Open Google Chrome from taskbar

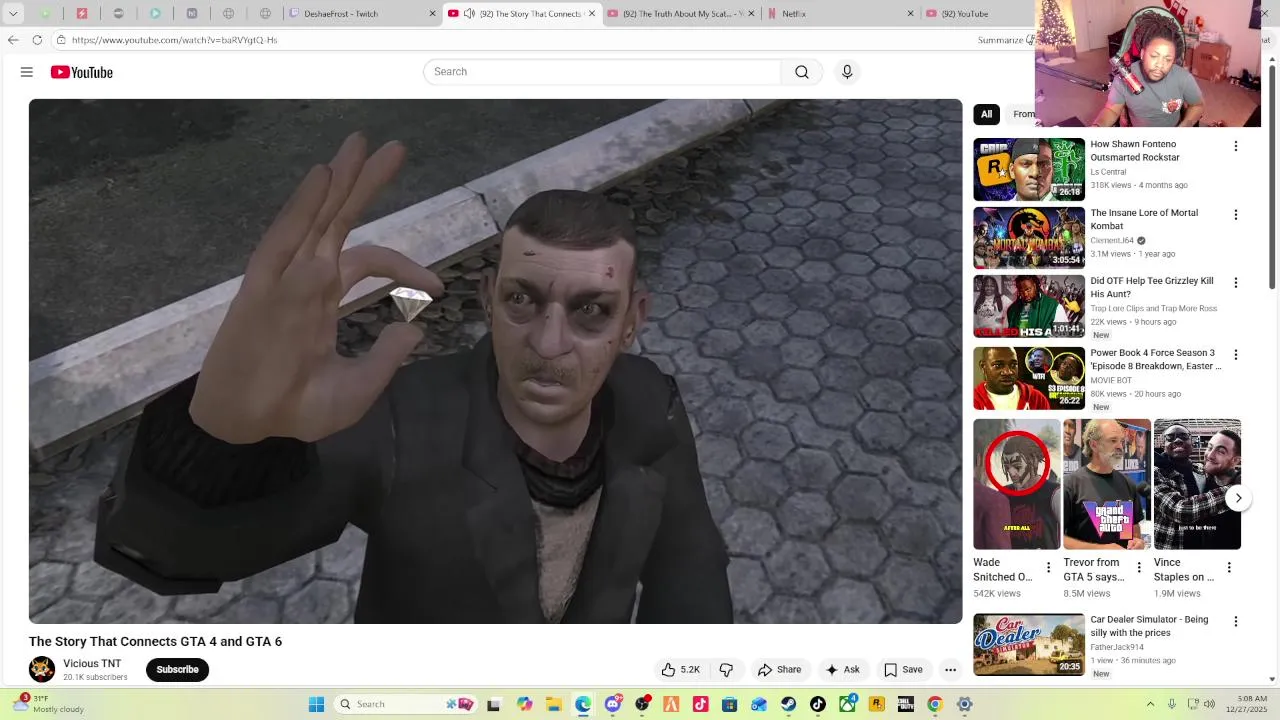tap(935, 704)
